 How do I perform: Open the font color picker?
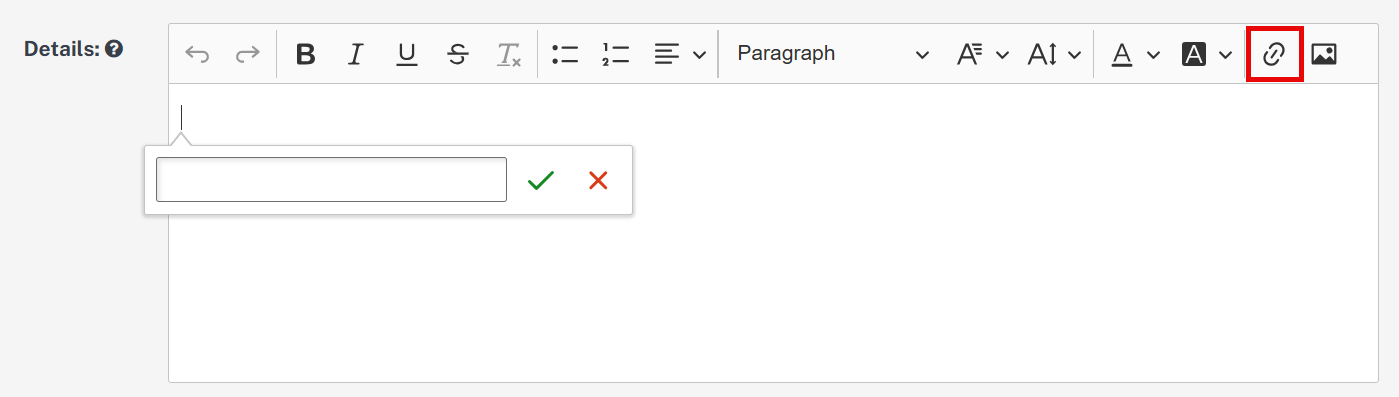(1136, 54)
